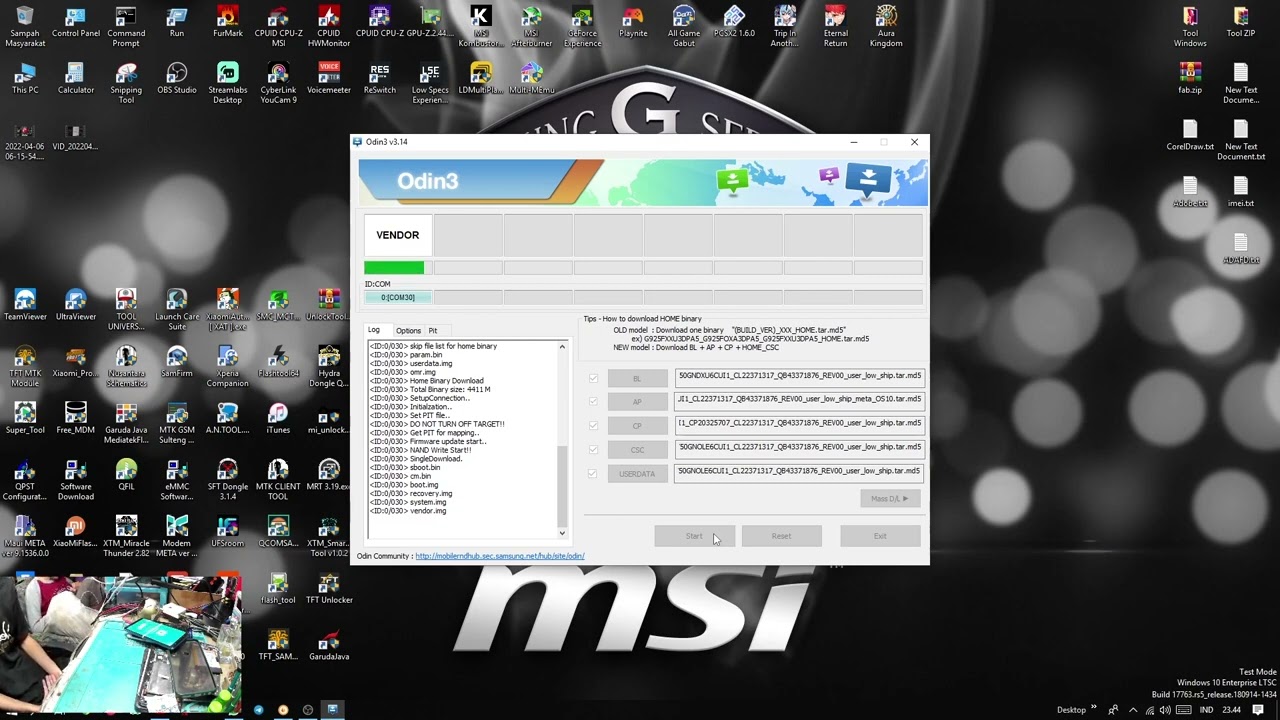Toggle the CSC file checkbox
The width and height of the screenshot is (1280, 720).
coord(593,450)
